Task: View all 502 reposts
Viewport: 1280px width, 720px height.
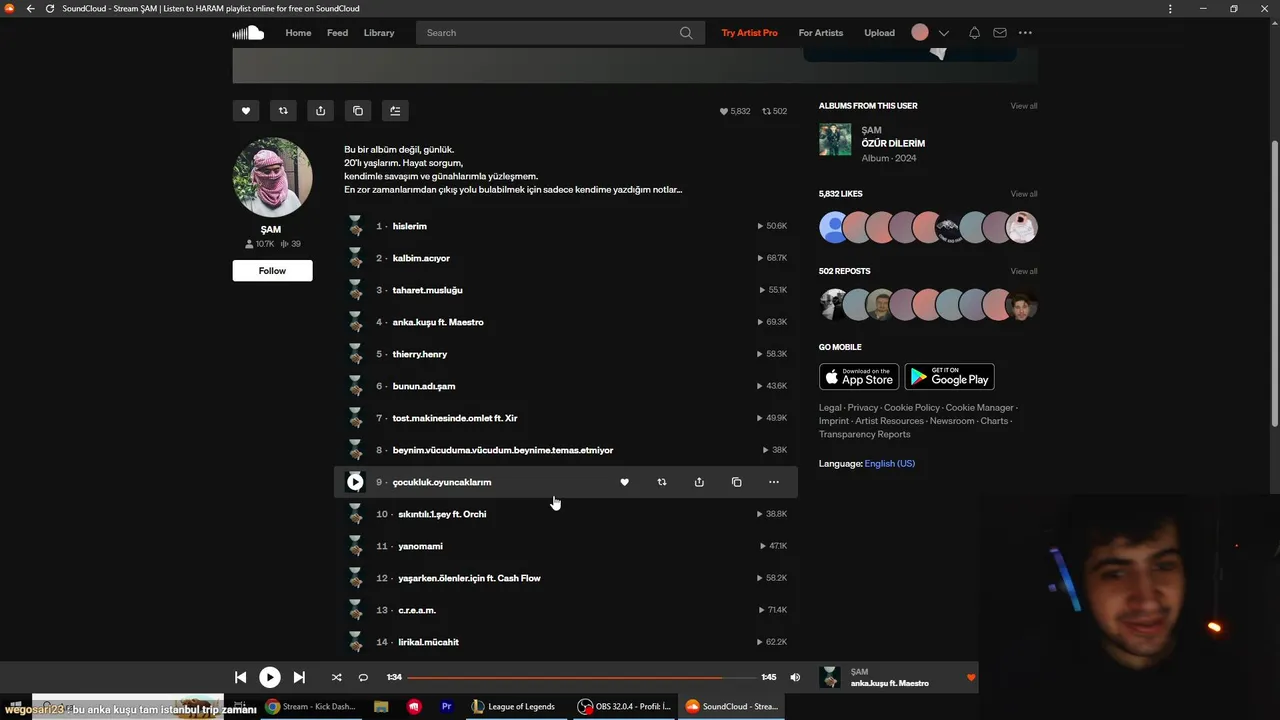Action: point(1024,271)
